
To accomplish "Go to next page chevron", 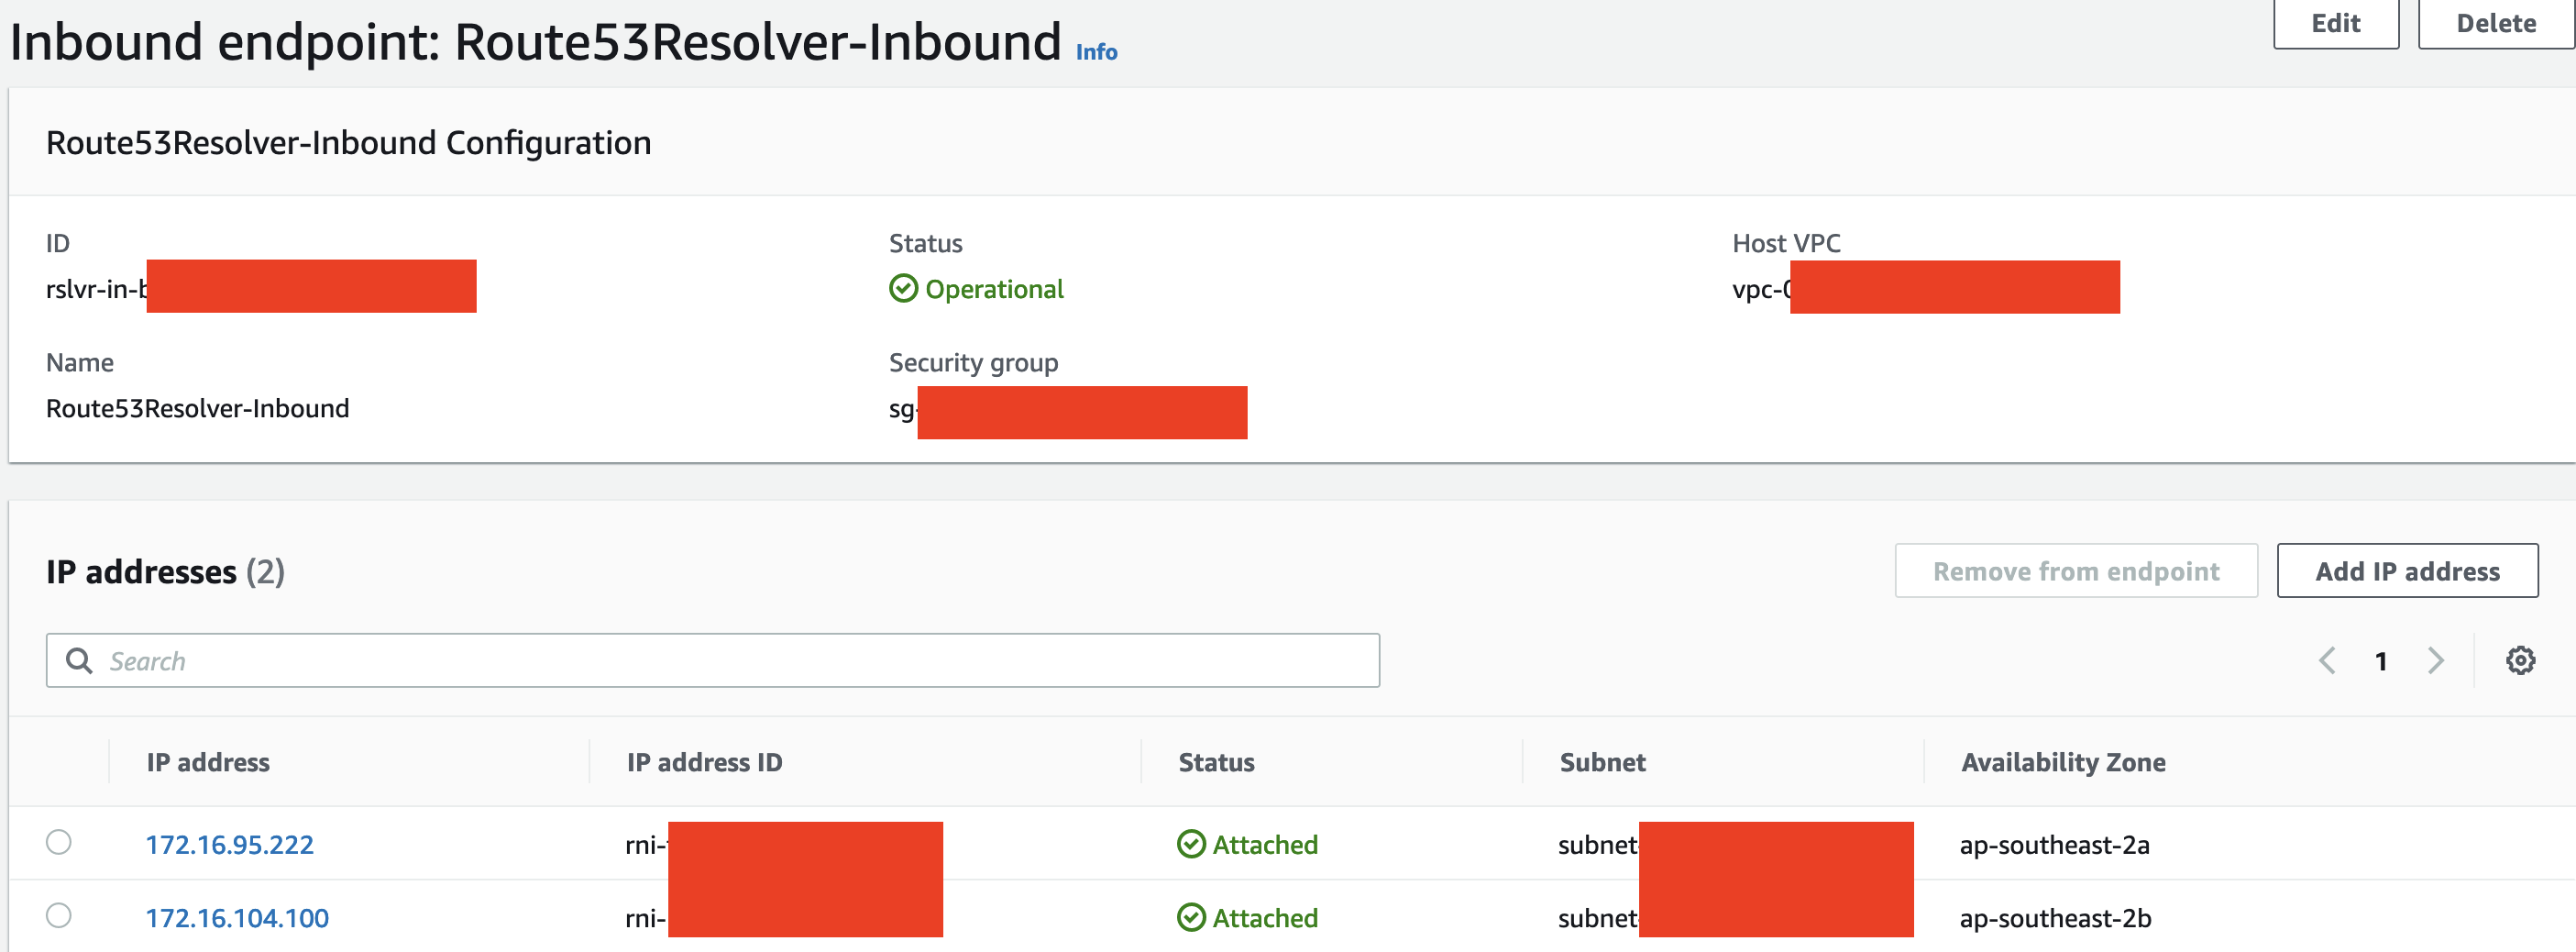I will (2436, 660).
